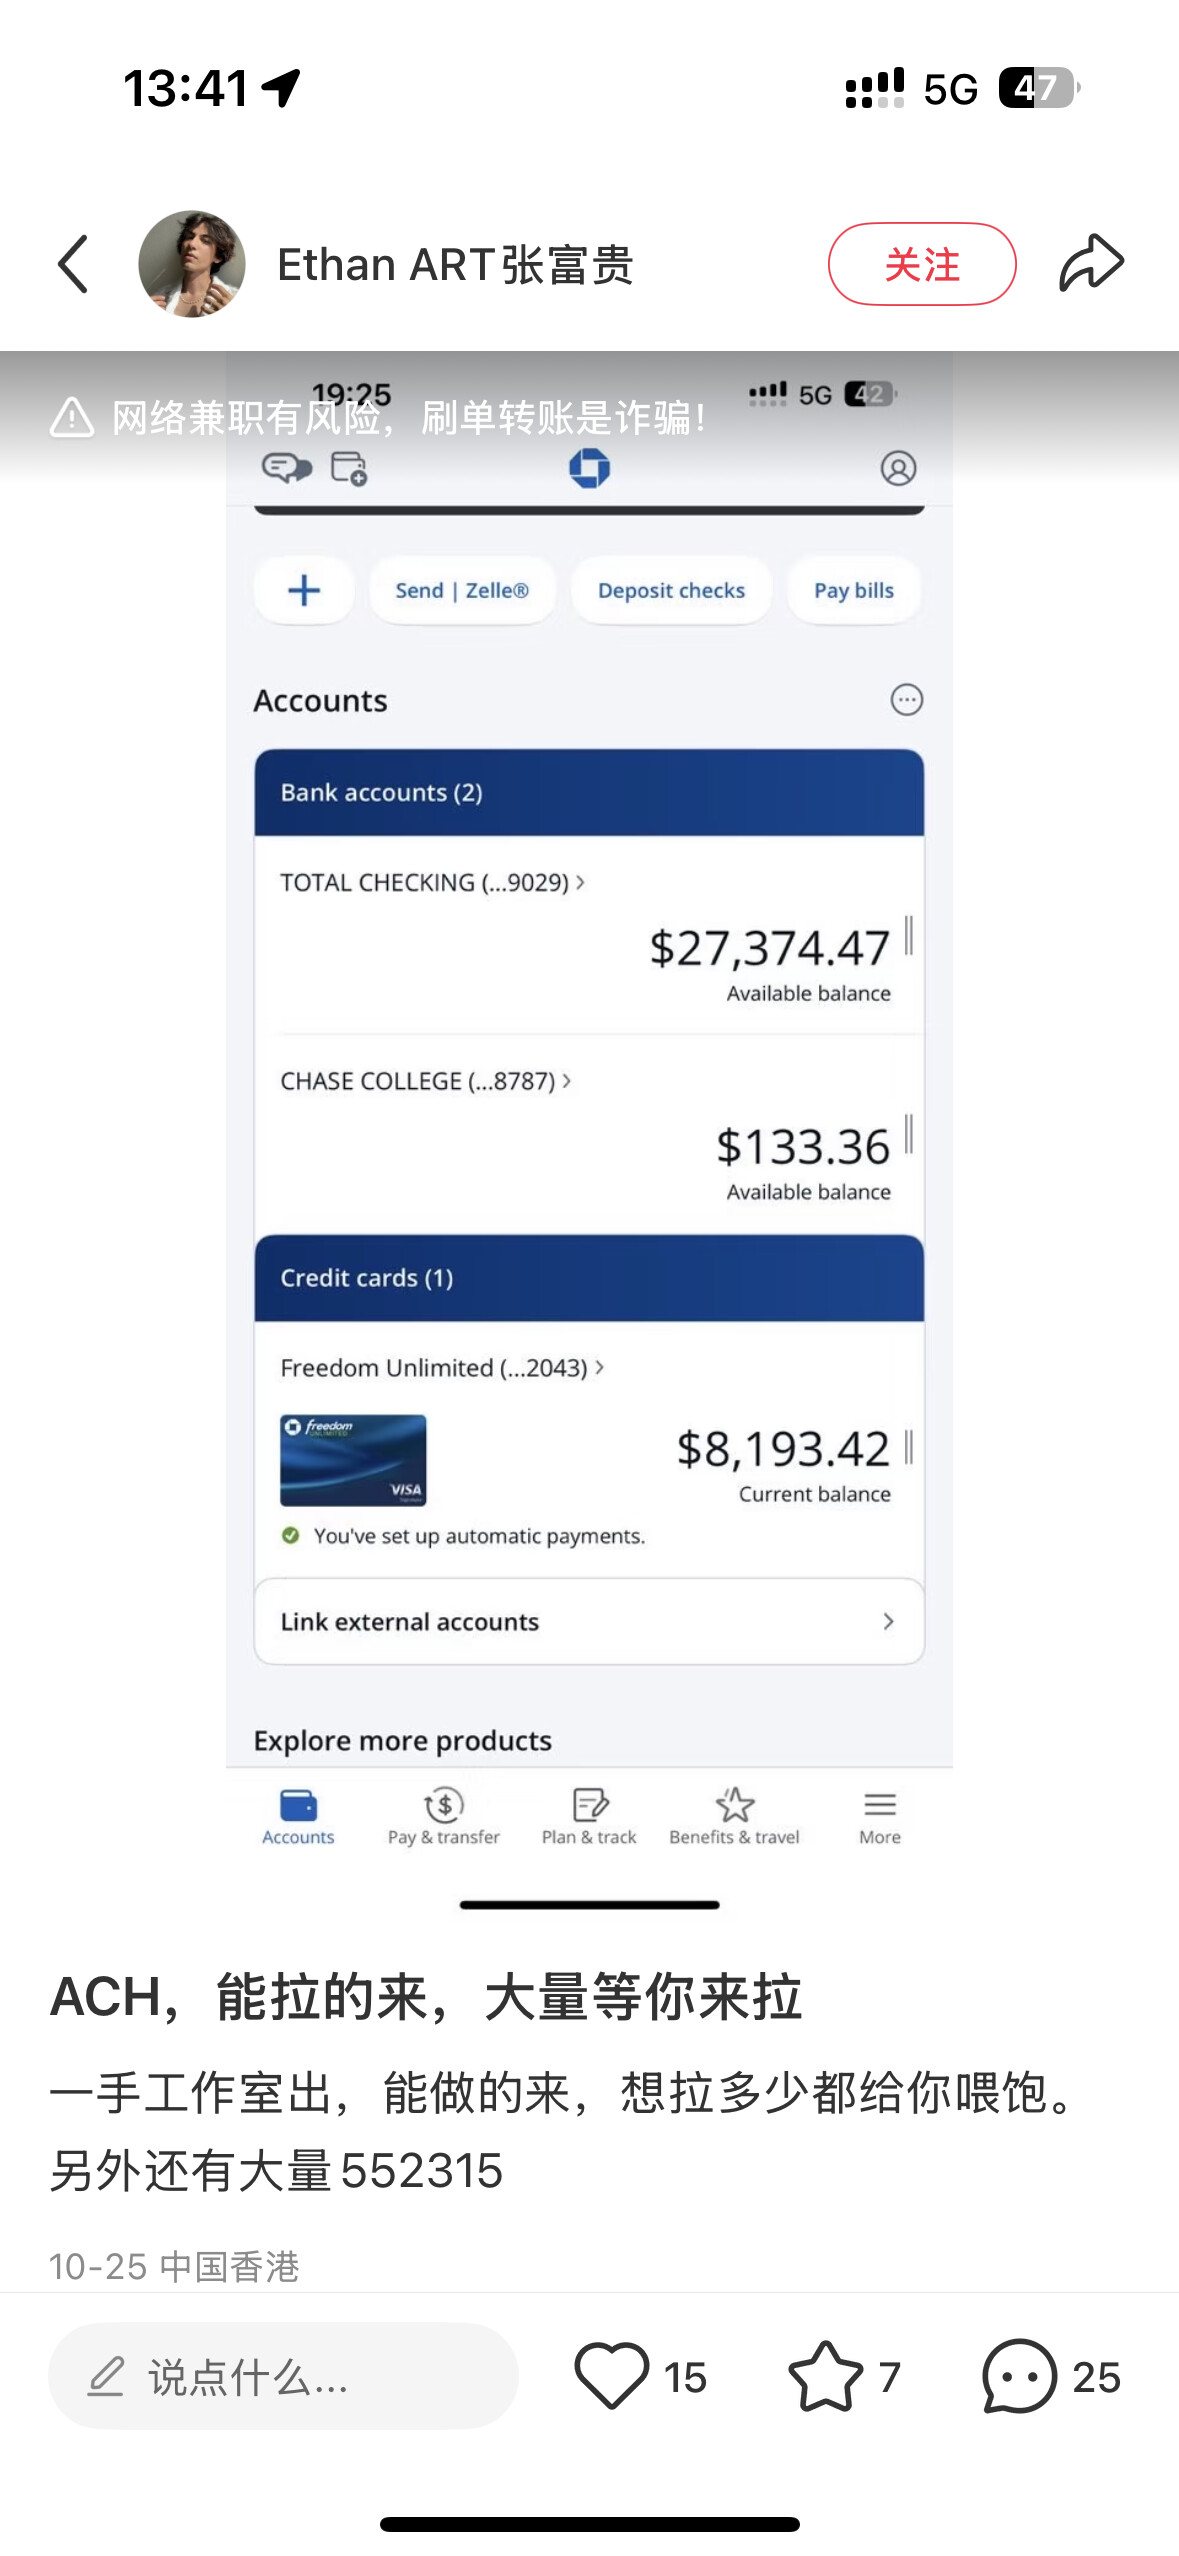Favorite the post with star icon
Screen dimensions: 1179x2556
(x=825, y=2375)
